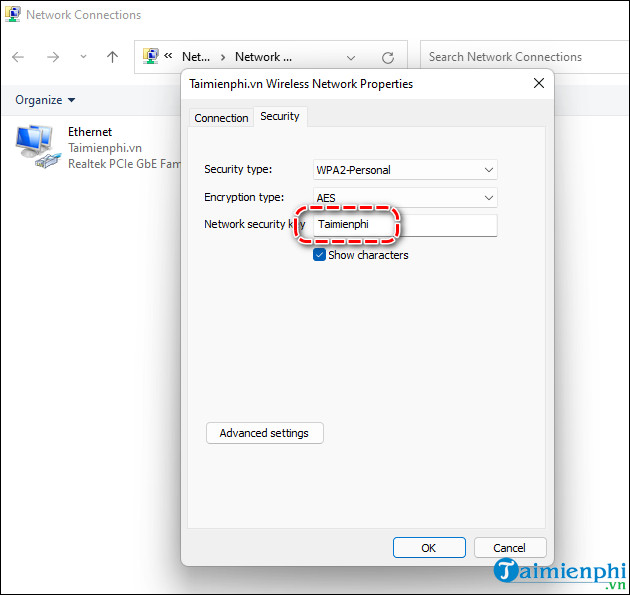Refresh the Network Connections view
The image size is (630, 595).
[388, 58]
